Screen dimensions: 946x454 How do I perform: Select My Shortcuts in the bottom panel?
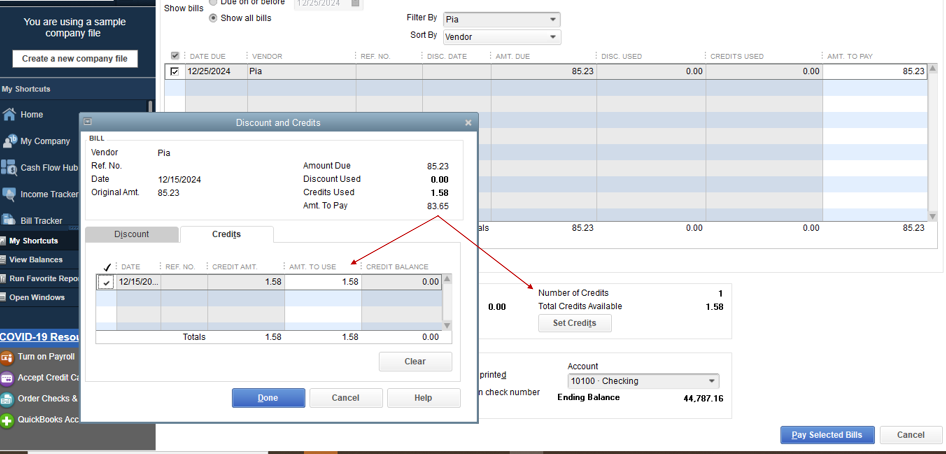pos(34,241)
